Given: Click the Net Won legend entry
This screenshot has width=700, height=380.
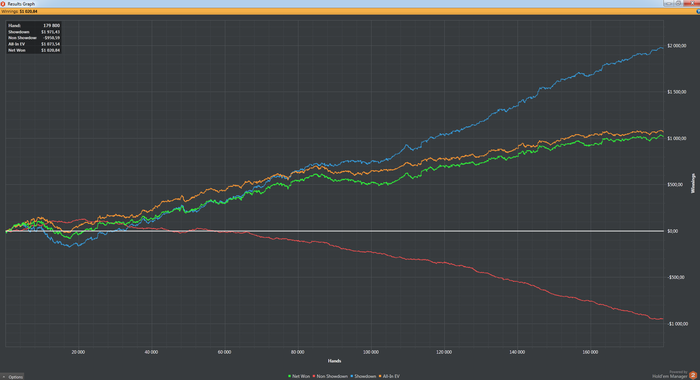Looking at the screenshot, I should tap(299, 376).
